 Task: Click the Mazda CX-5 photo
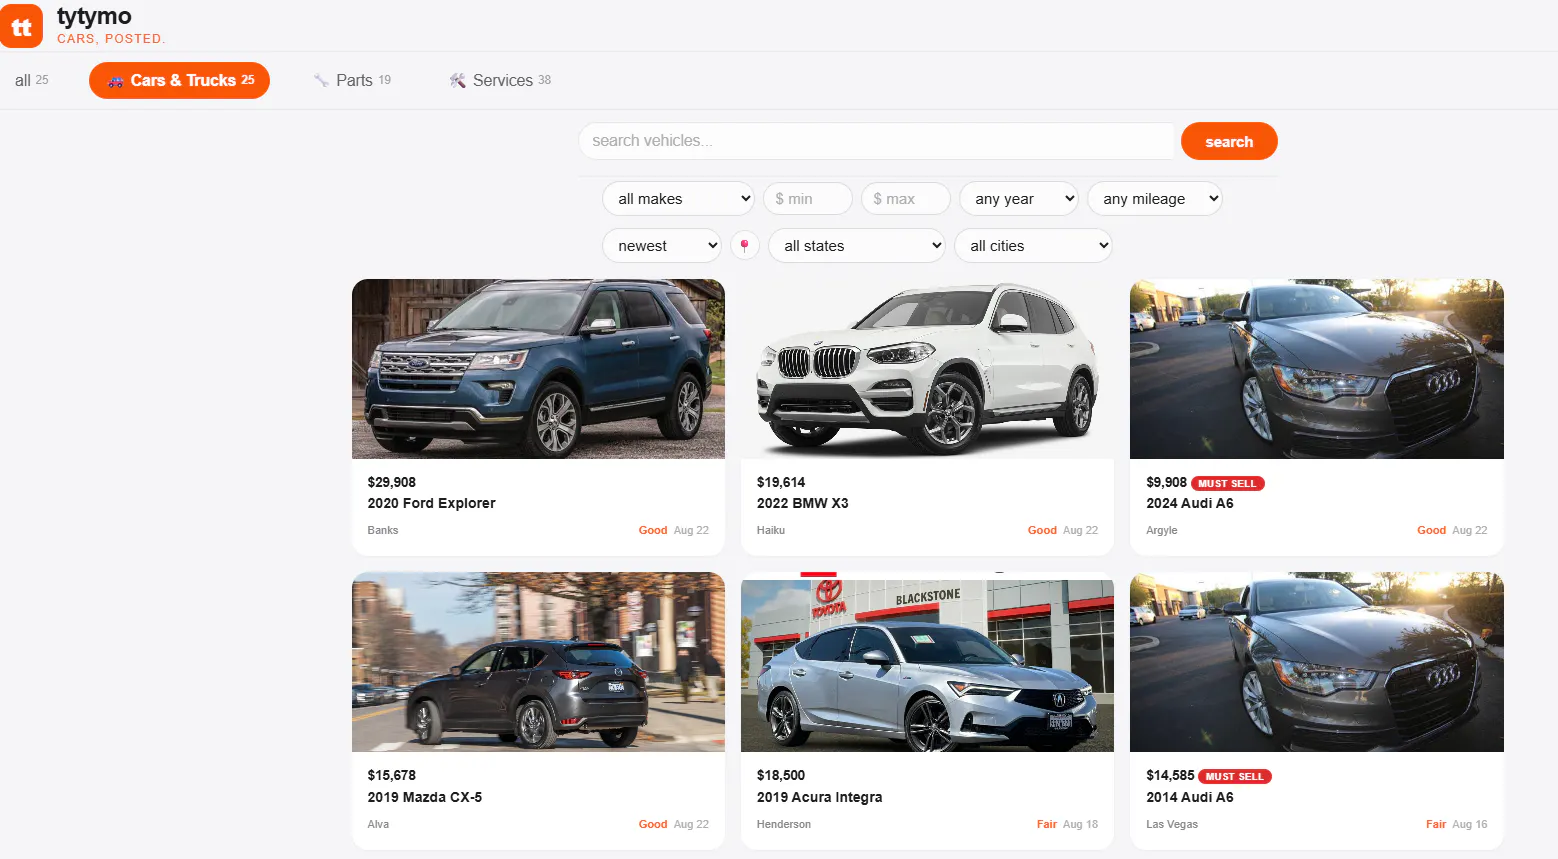(538, 662)
